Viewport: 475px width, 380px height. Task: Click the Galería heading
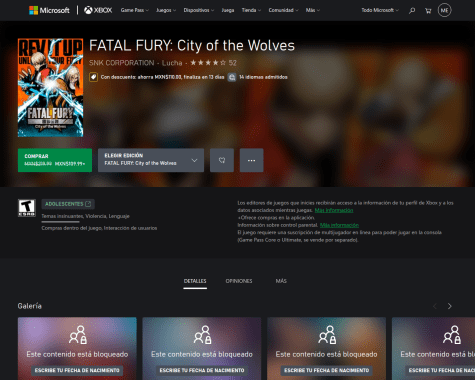pyautogui.click(x=30, y=306)
